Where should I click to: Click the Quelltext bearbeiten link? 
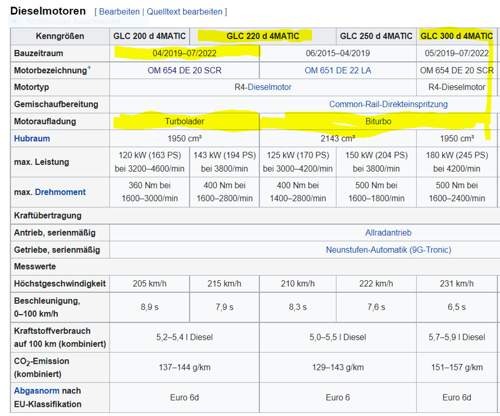pyautogui.click(x=184, y=12)
